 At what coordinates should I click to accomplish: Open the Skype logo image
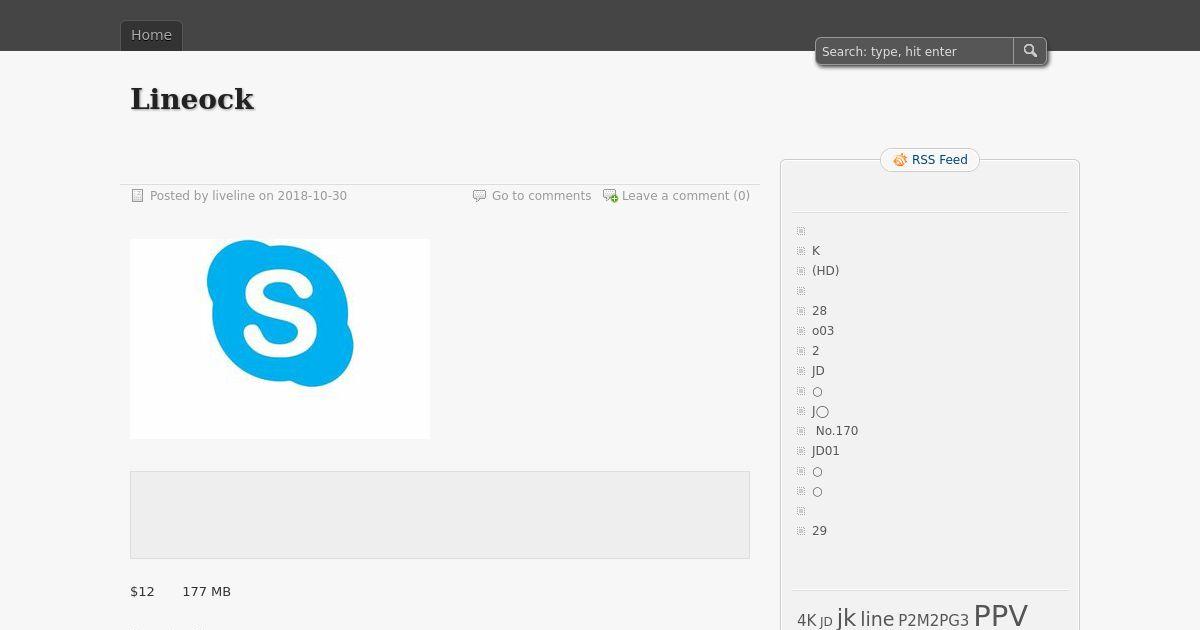[x=280, y=338]
